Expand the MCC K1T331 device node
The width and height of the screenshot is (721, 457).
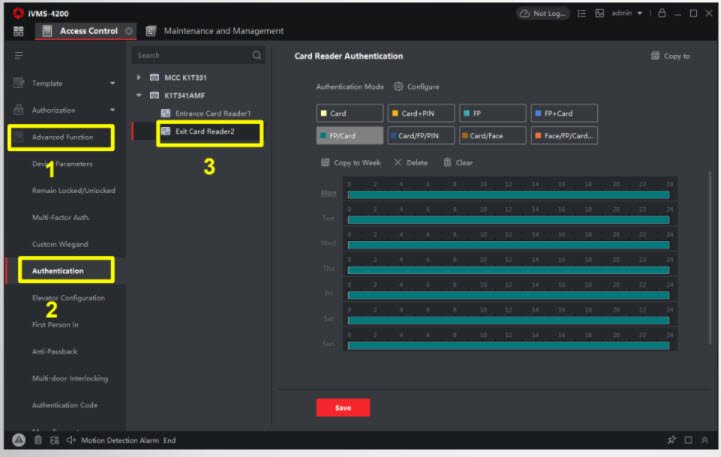[140, 77]
